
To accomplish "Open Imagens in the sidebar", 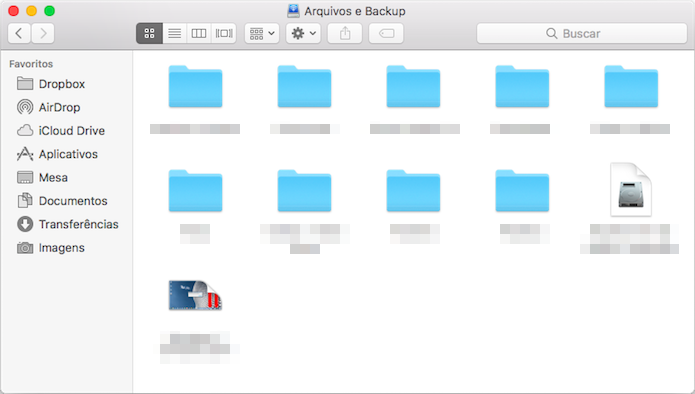I will (x=66, y=248).
